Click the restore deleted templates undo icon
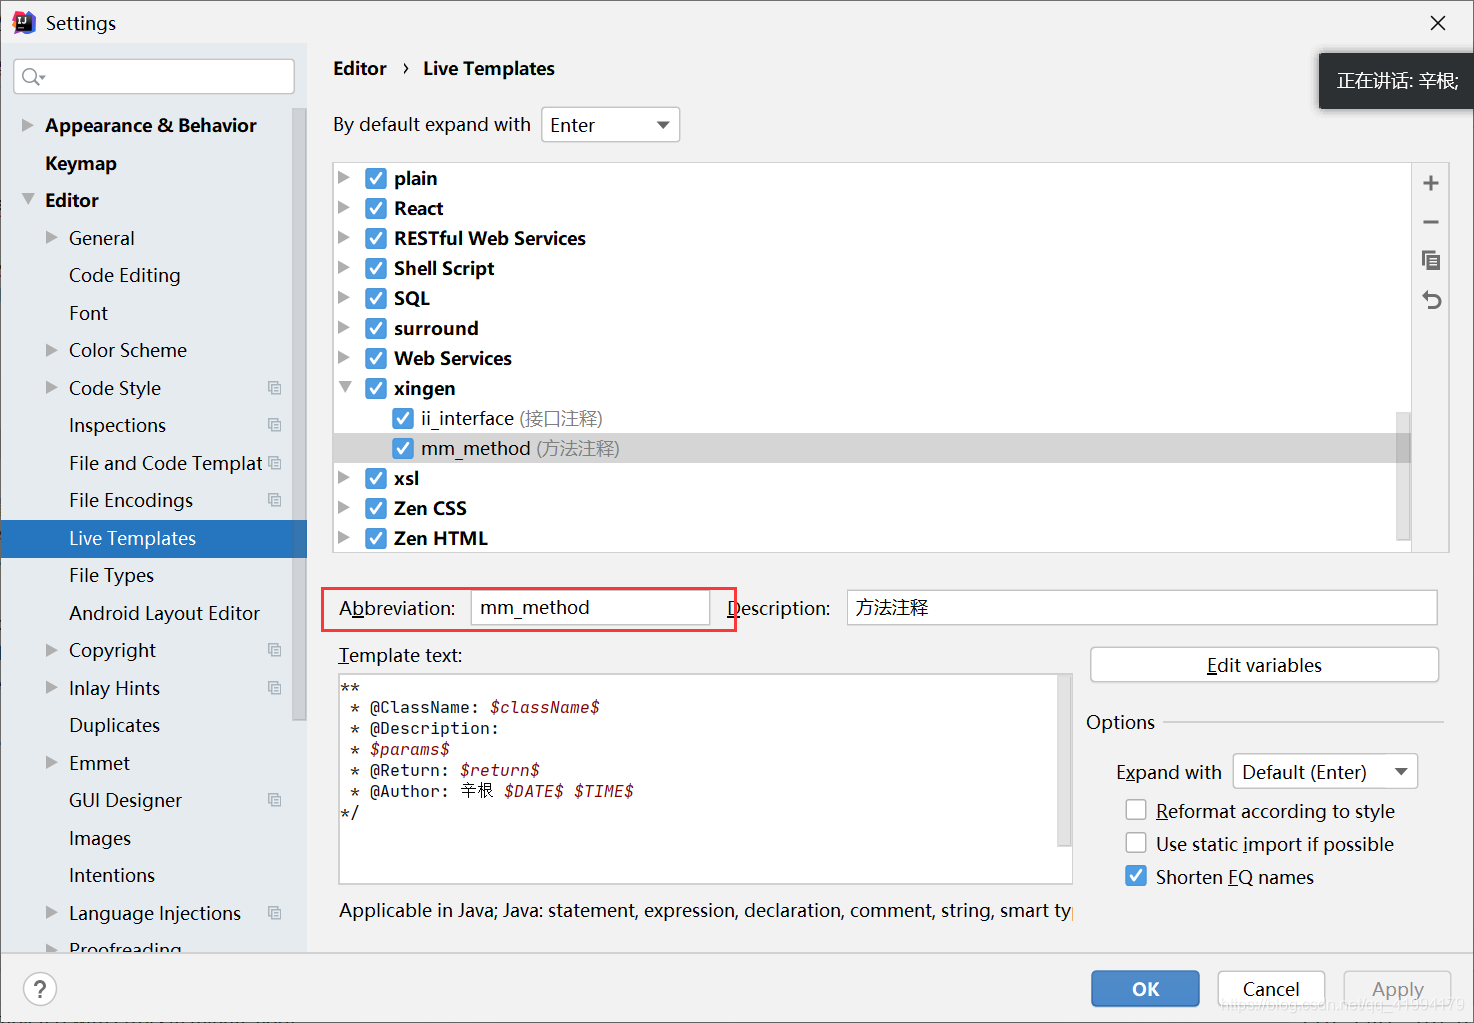The height and width of the screenshot is (1023, 1474). [1431, 300]
